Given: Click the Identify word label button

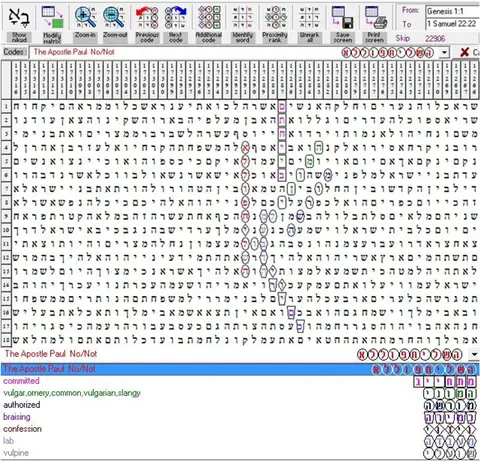Looking at the screenshot, I should (x=242, y=37).
